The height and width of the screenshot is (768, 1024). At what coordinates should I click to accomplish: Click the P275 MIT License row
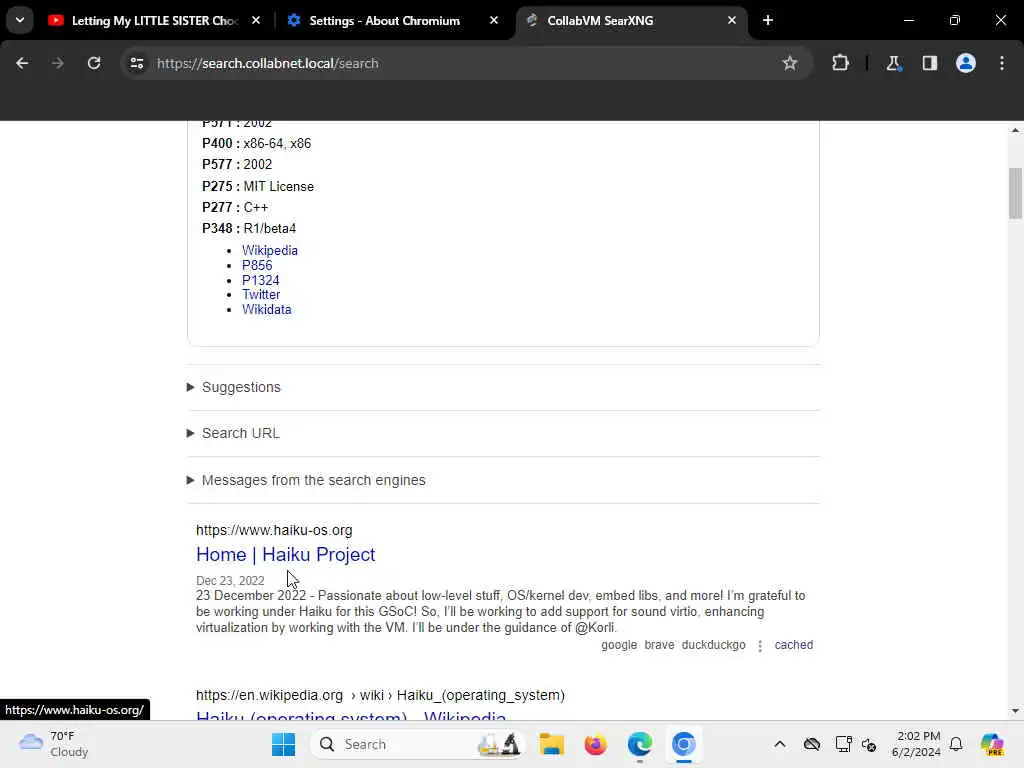click(x=258, y=186)
